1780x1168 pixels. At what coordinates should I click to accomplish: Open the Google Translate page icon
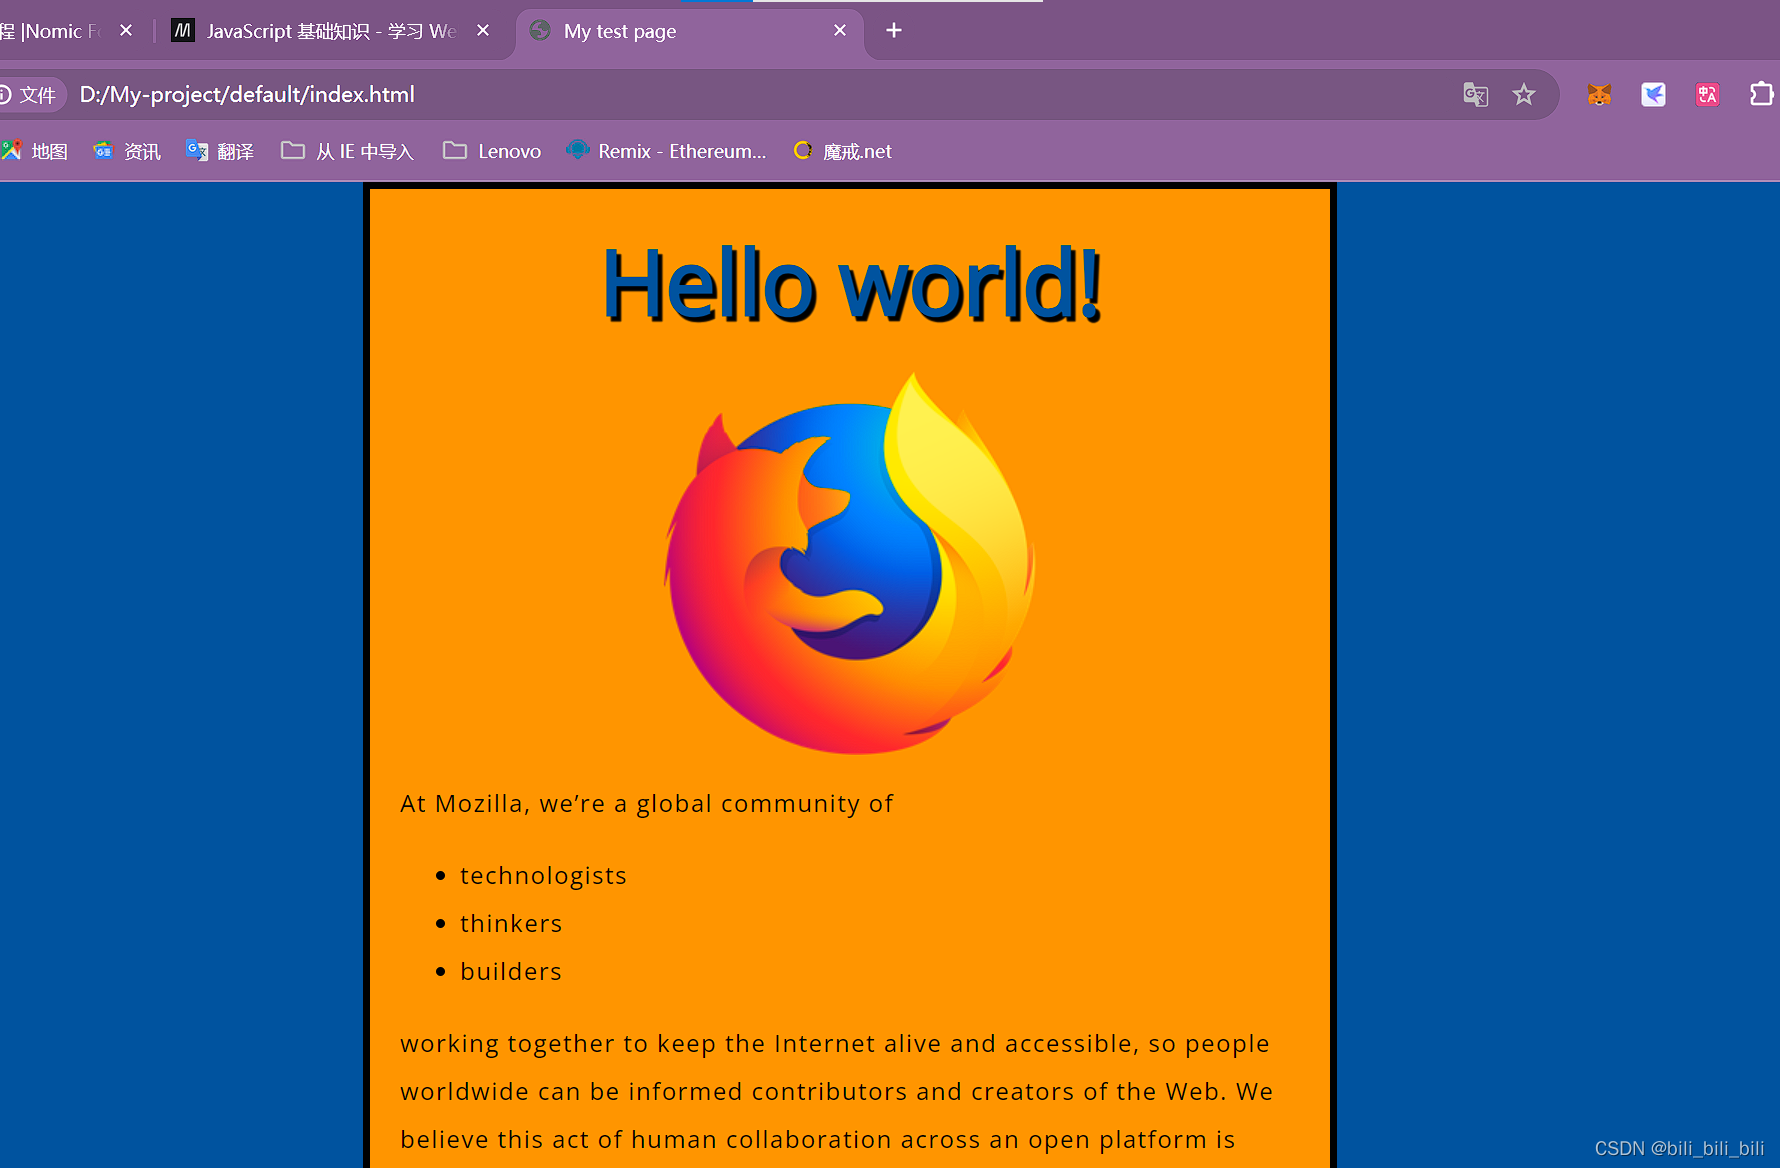click(x=1475, y=95)
